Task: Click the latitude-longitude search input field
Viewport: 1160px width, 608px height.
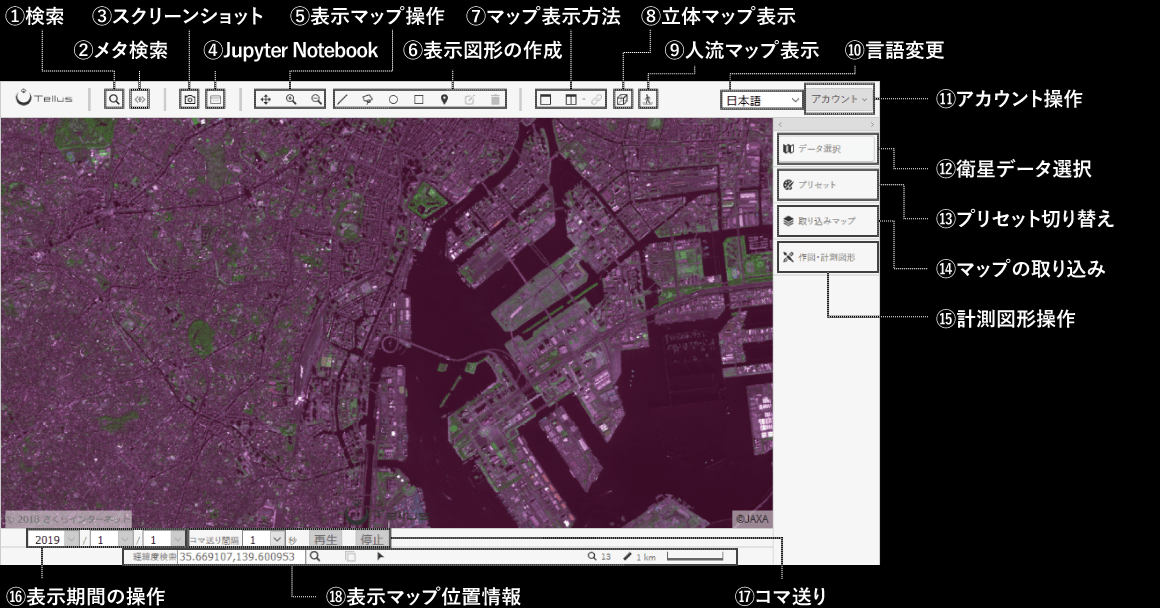Action: pyautogui.click(x=240, y=556)
